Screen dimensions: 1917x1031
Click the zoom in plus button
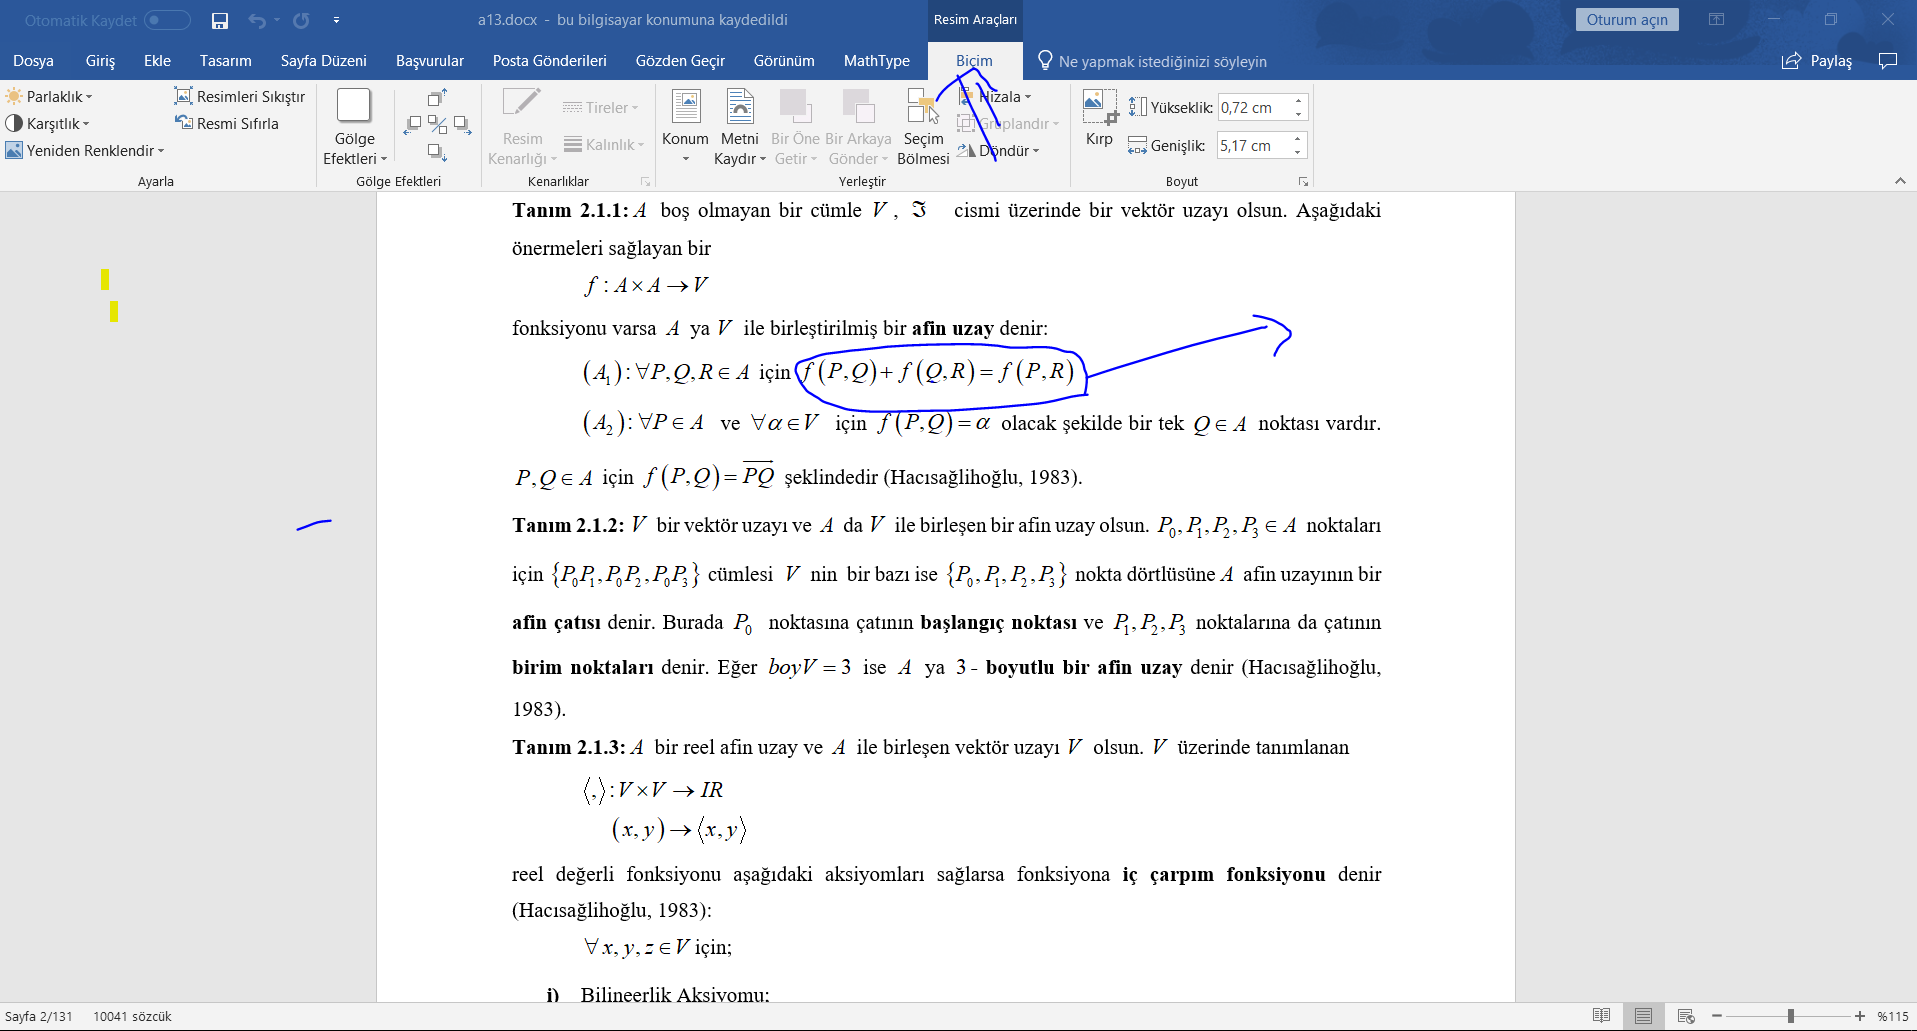click(1860, 1016)
